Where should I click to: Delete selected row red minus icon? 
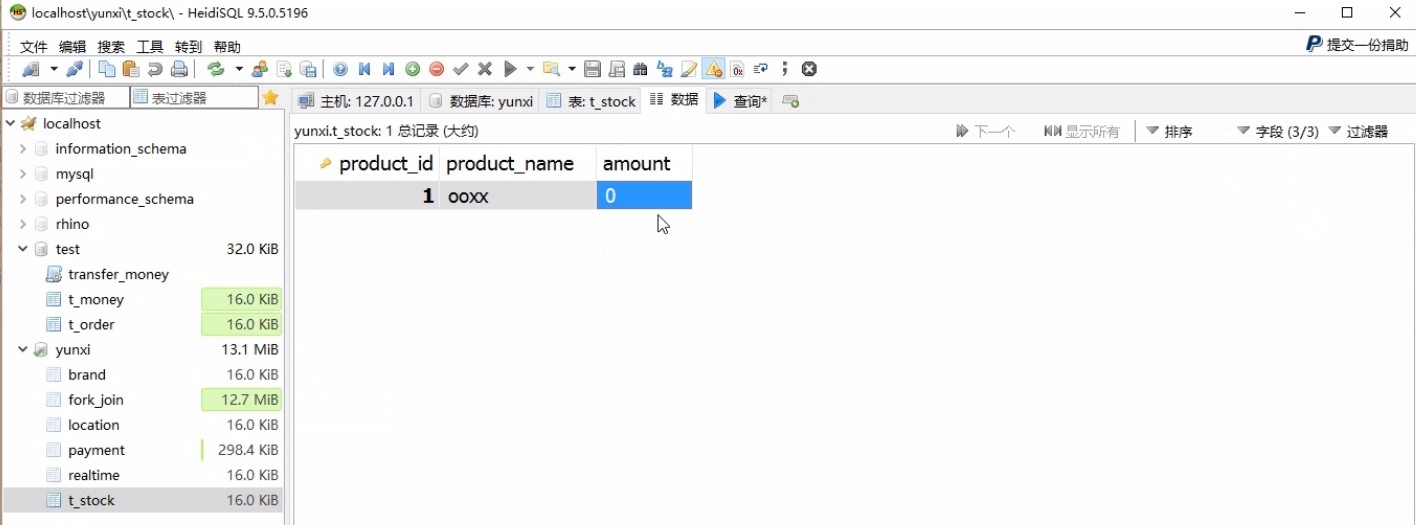point(437,69)
